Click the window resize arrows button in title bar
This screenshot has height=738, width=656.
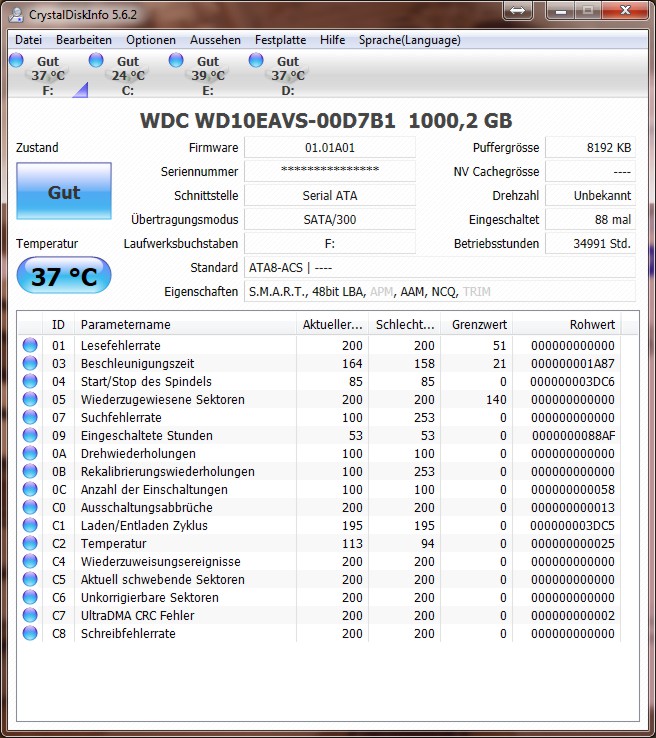click(517, 10)
